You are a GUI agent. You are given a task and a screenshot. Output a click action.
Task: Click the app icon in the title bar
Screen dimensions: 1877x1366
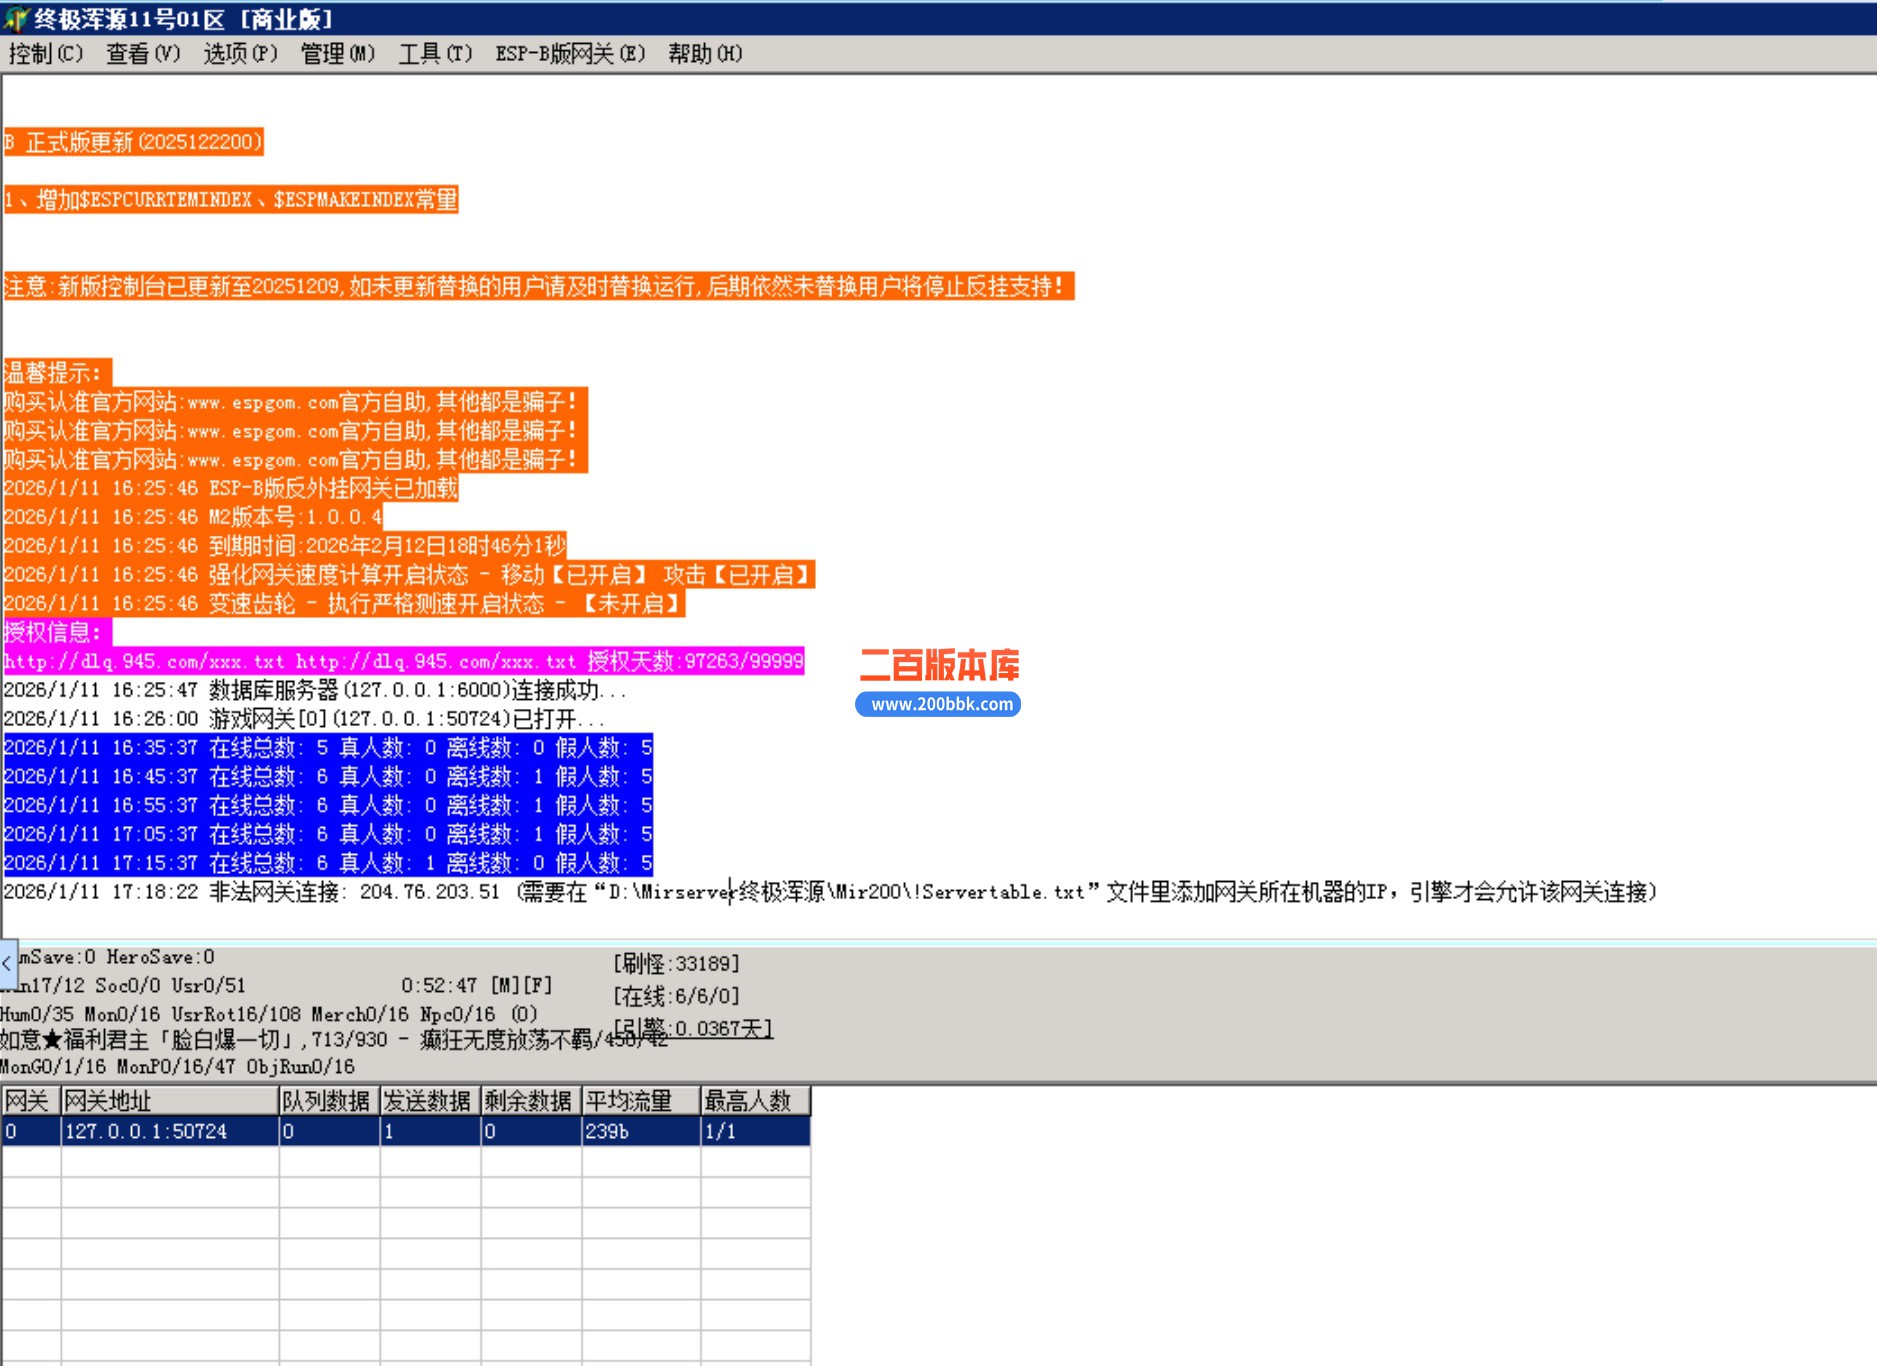(16, 18)
